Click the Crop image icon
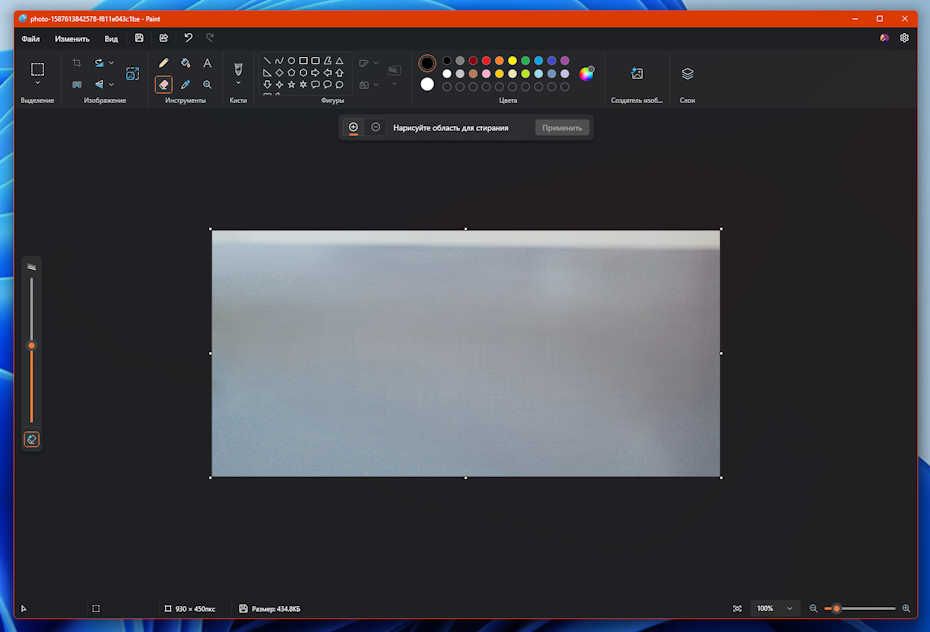The width and height of the screenshot is (930, 632). (77, 63)
